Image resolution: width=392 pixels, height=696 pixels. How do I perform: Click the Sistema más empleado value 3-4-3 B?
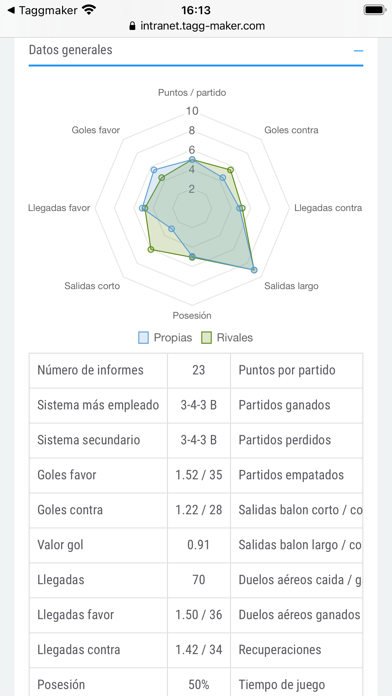(198, 405)
